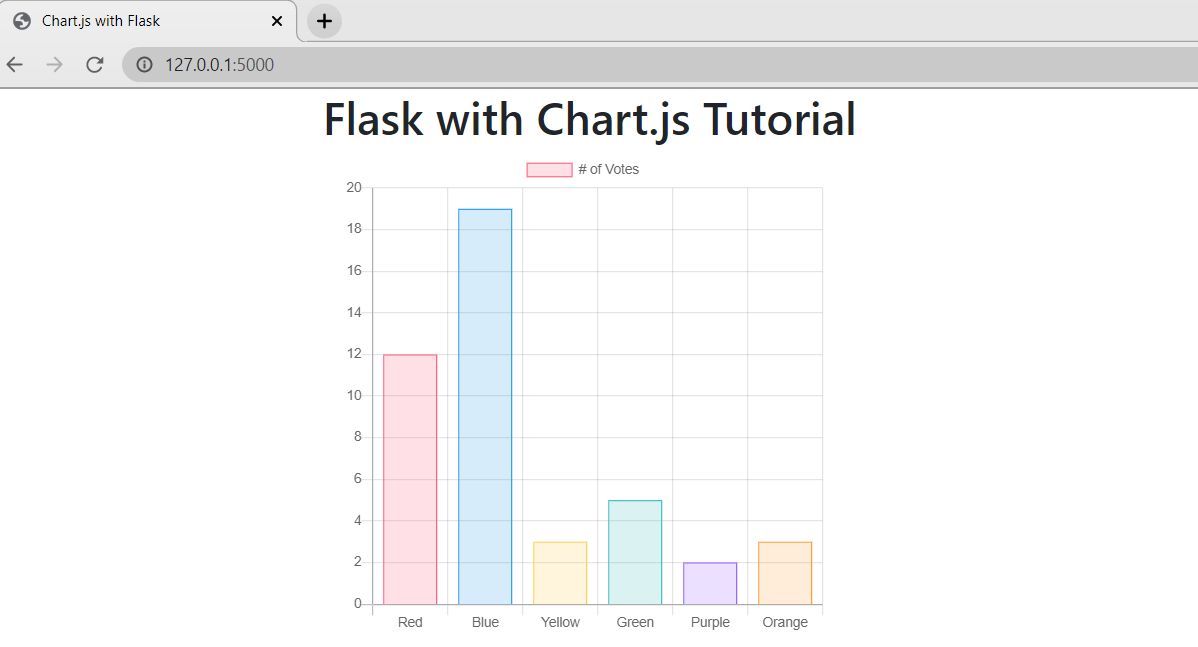View site information icon in address bar
The width and height of the screenshot is (1198, 647).
(144, 65)
